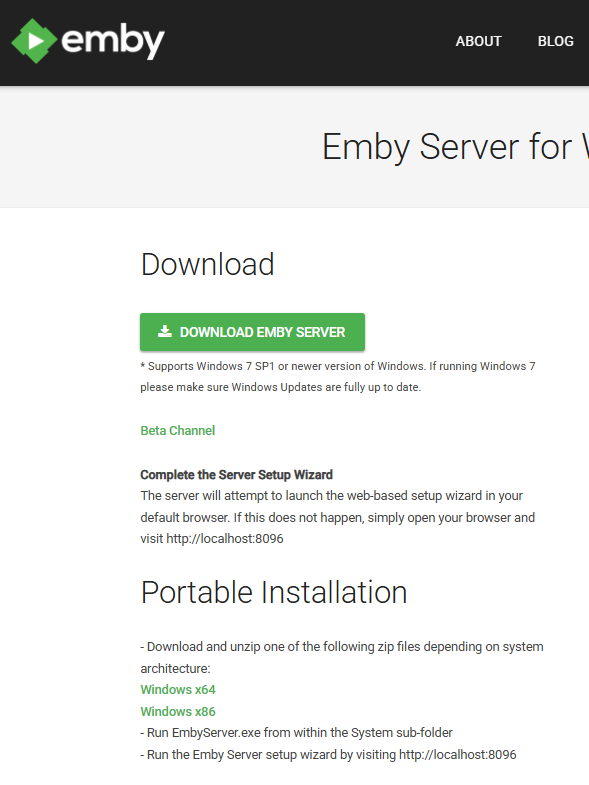Image resolution: width=589 pixels, height=785 pixels.
Task: Click 'visit http://localhost:8096' text
Action: click(212, 539)
